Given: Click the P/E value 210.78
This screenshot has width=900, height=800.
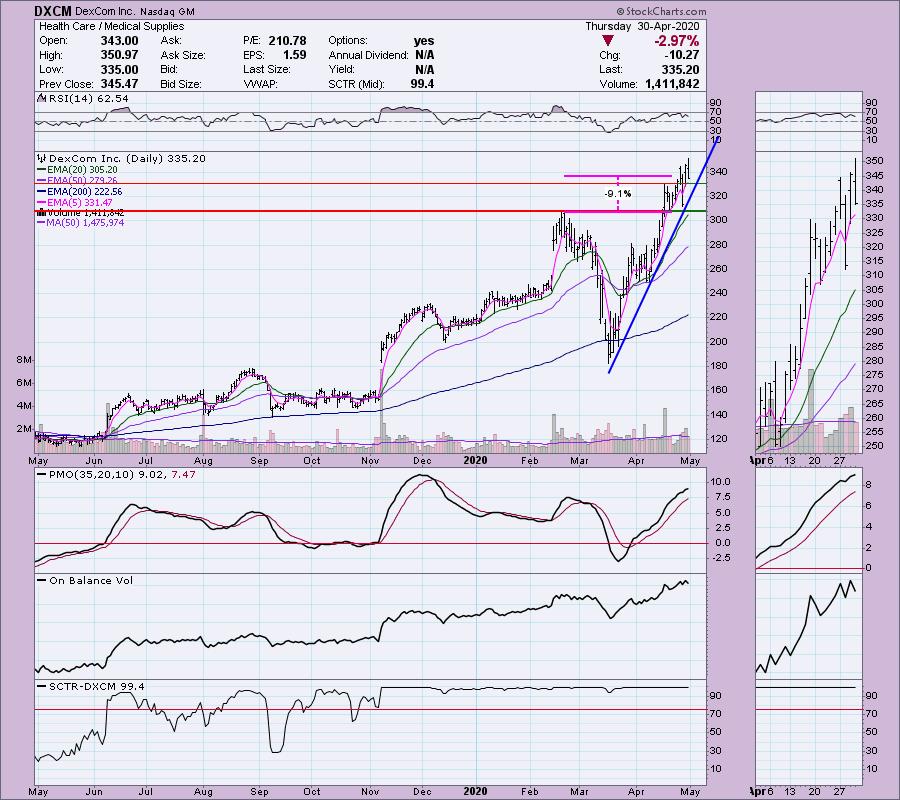Looking at the screenshot, I should (x=287, y=41).
